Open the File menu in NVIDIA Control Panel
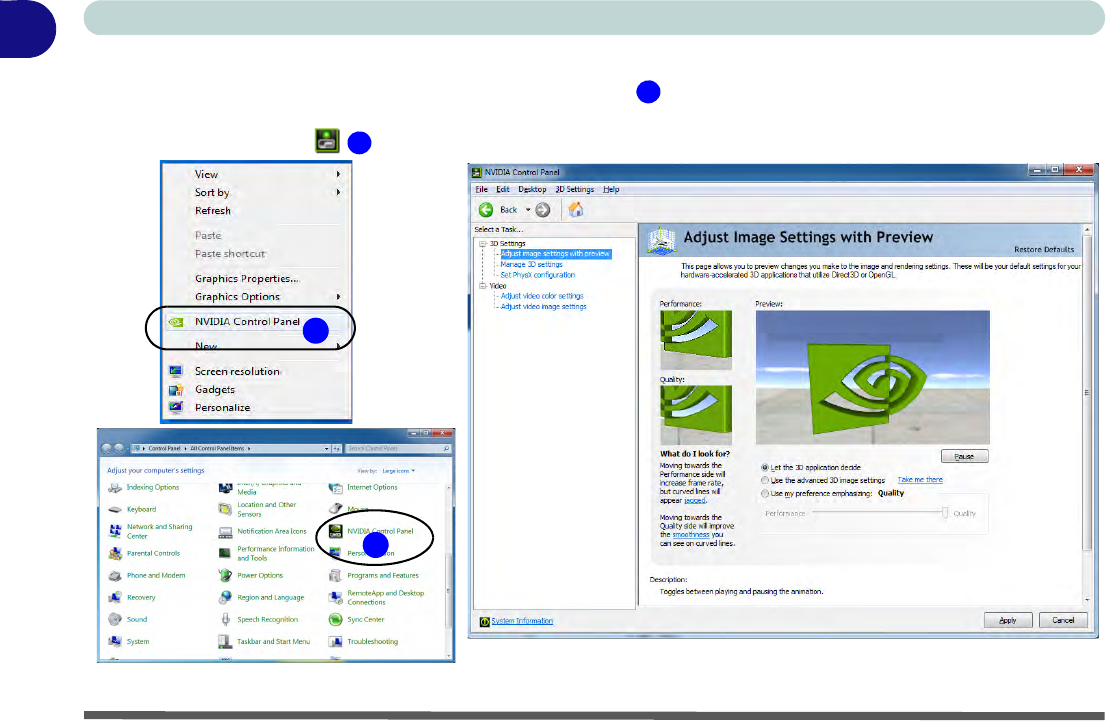The width and height of the screenshot is (1106, 721). point(481,189)
